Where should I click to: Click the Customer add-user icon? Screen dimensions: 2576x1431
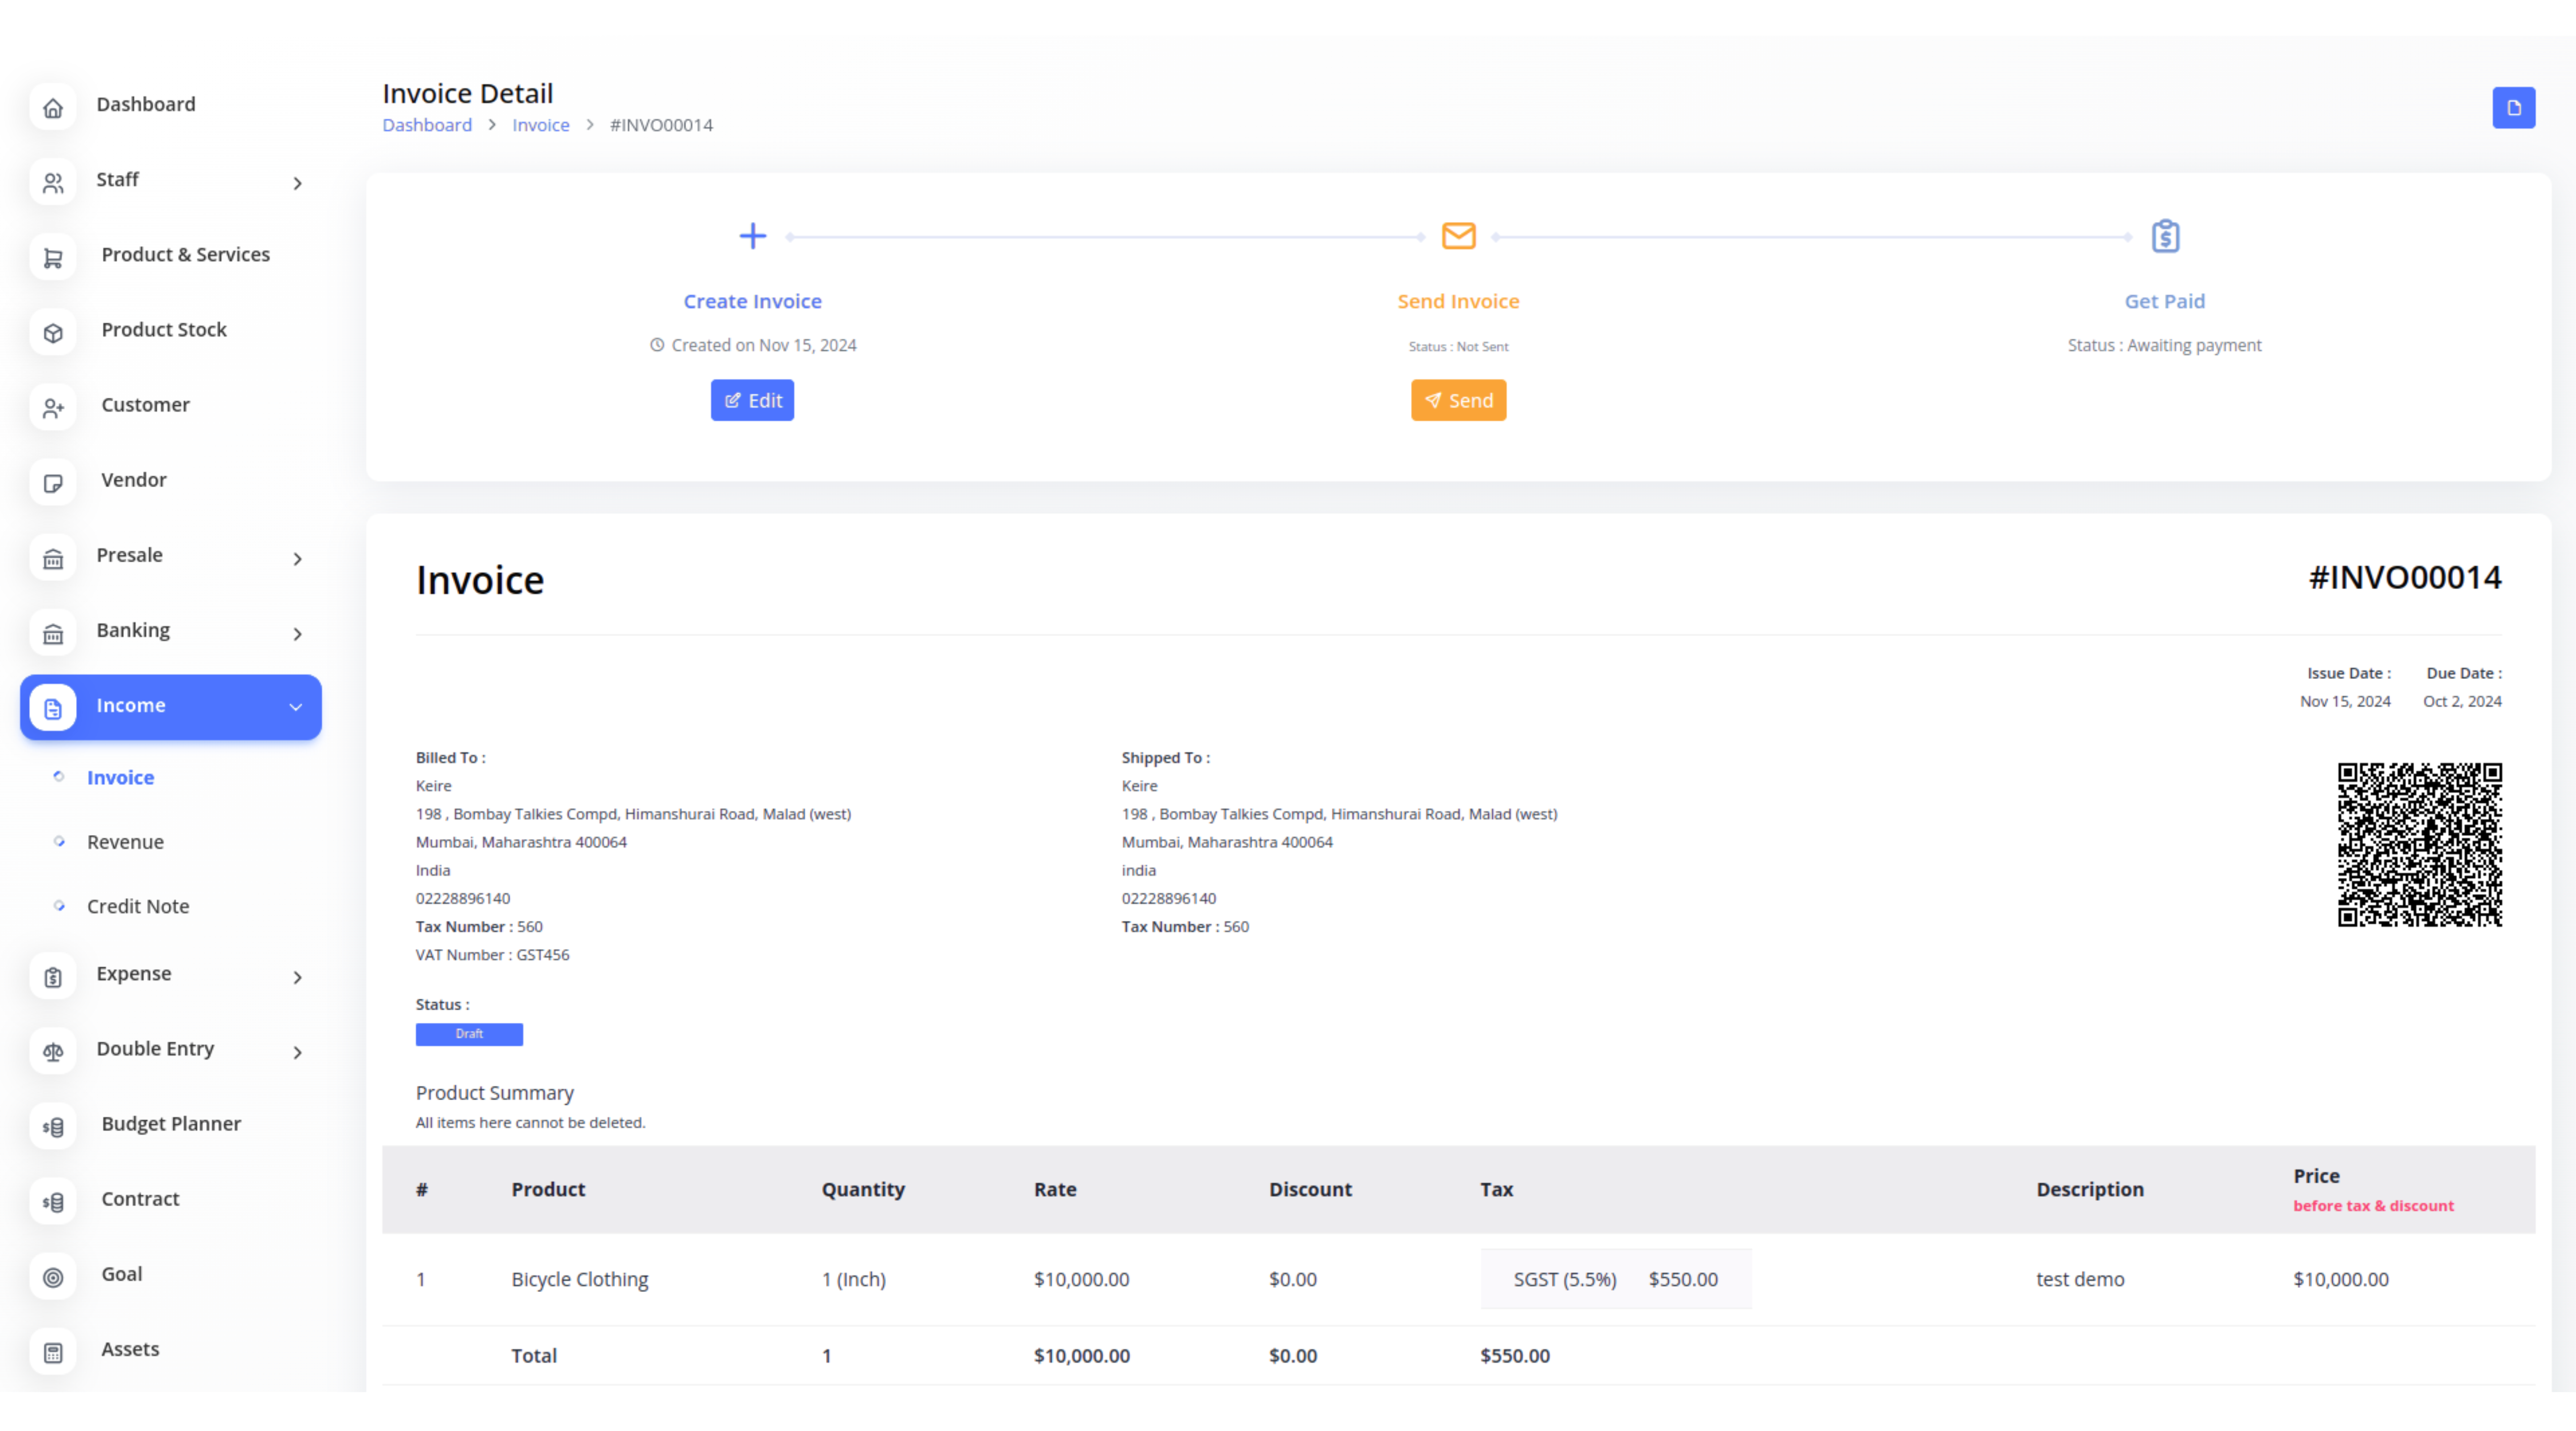coord(53,408)
